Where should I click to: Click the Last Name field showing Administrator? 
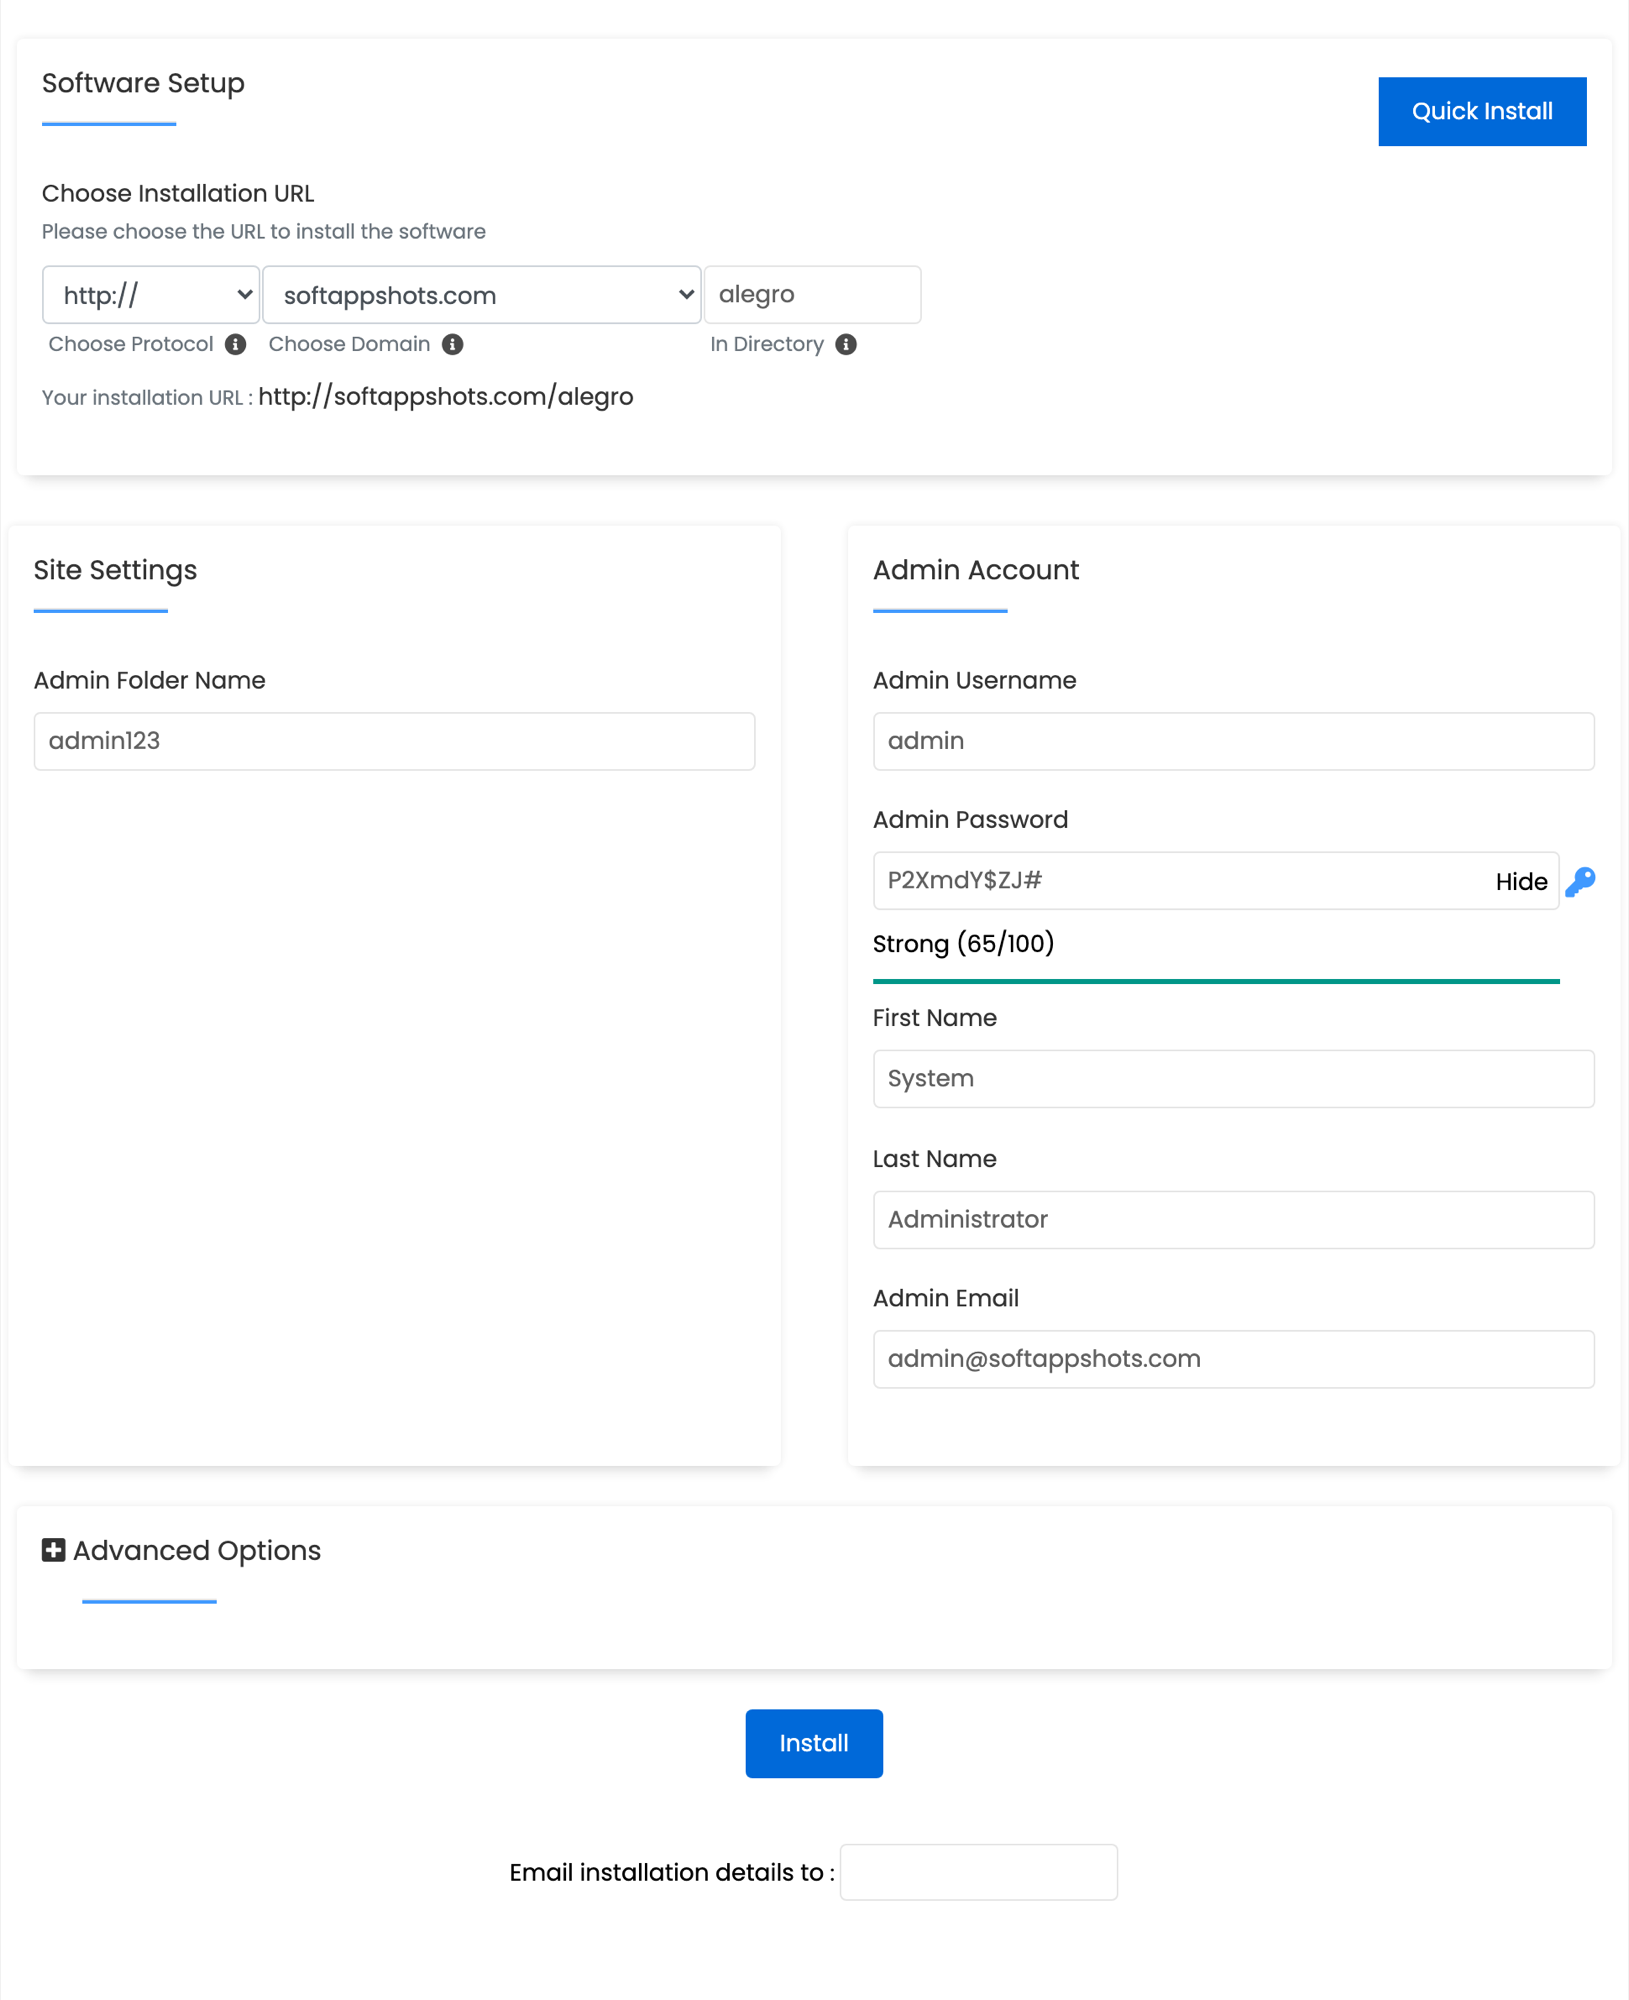tap(1233, 1220)
